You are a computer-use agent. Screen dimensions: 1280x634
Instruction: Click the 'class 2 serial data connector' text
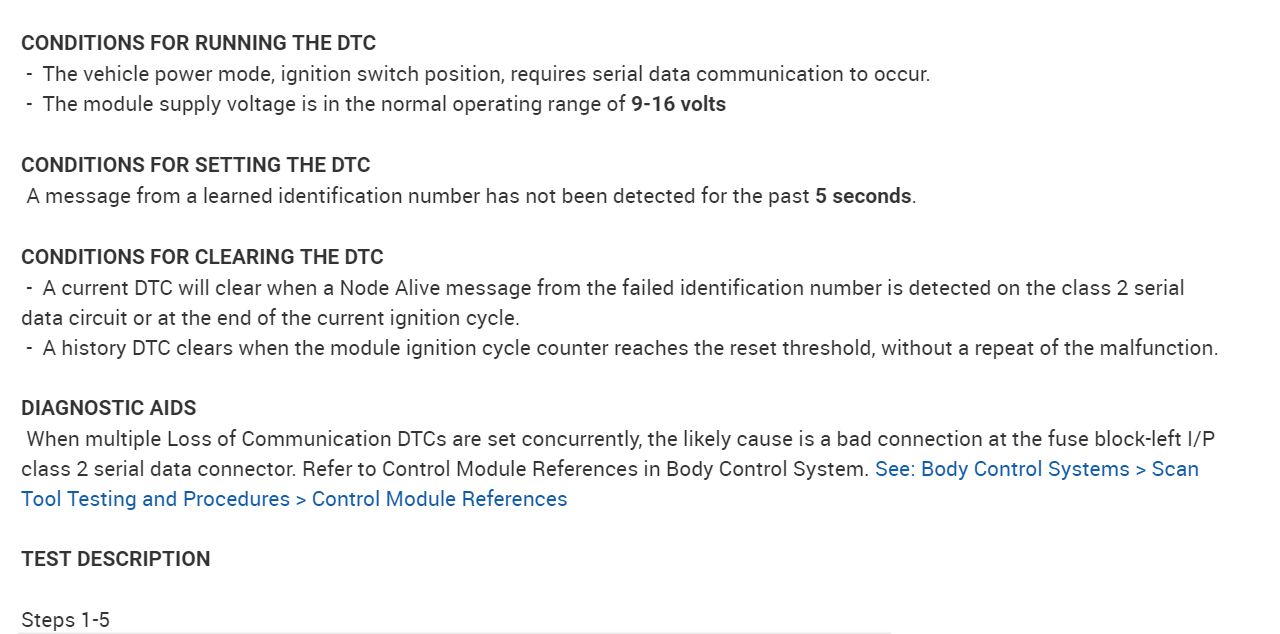tap(158, 469)
